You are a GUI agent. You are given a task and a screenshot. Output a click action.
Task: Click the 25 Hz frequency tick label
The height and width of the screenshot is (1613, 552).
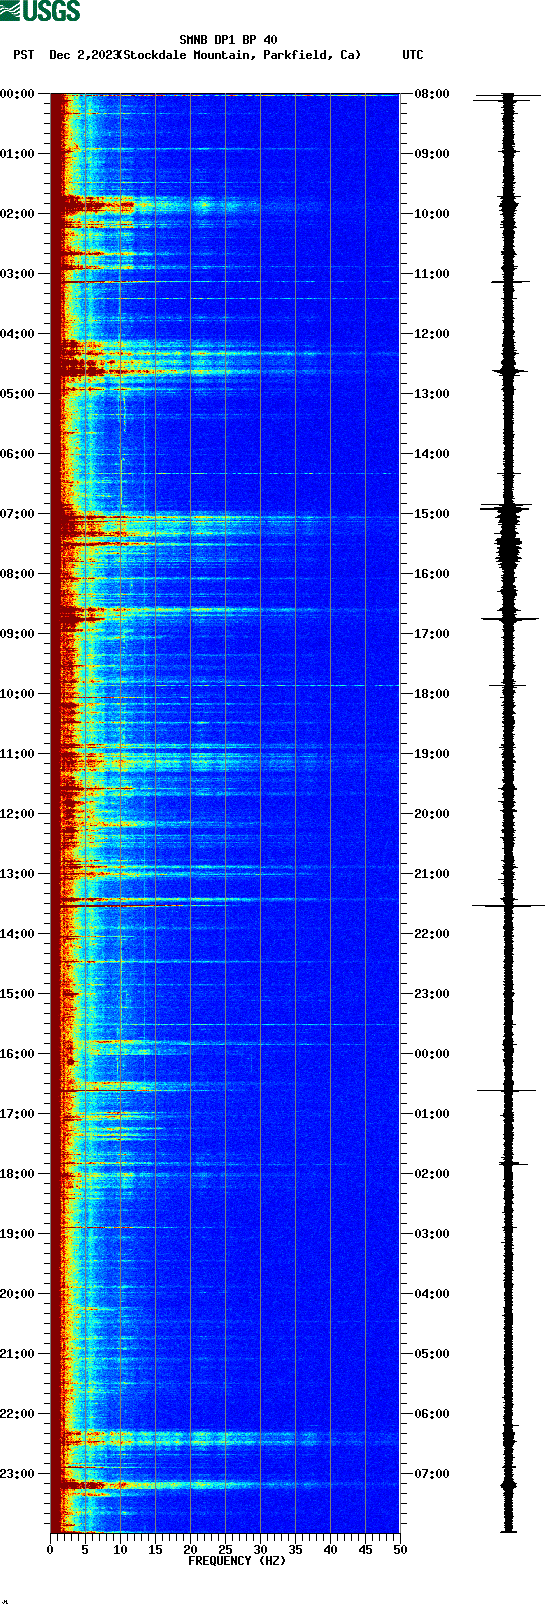pyautogui.click(x=225, y=1550)
